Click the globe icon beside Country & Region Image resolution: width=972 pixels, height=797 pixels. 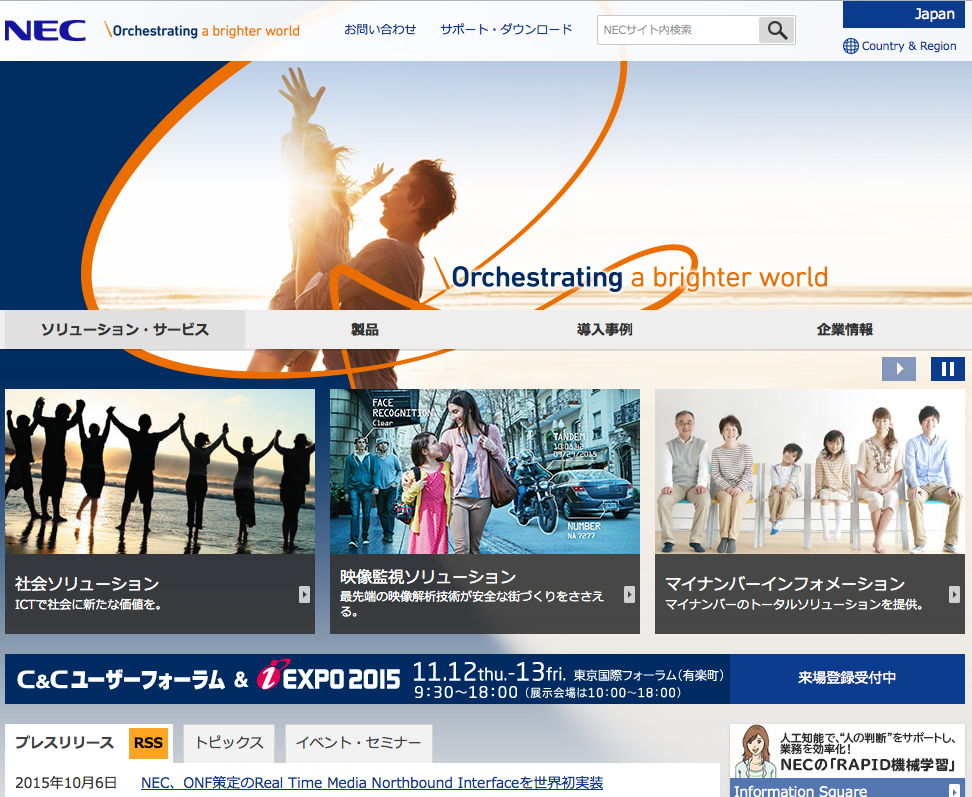[x=850, y=46]
